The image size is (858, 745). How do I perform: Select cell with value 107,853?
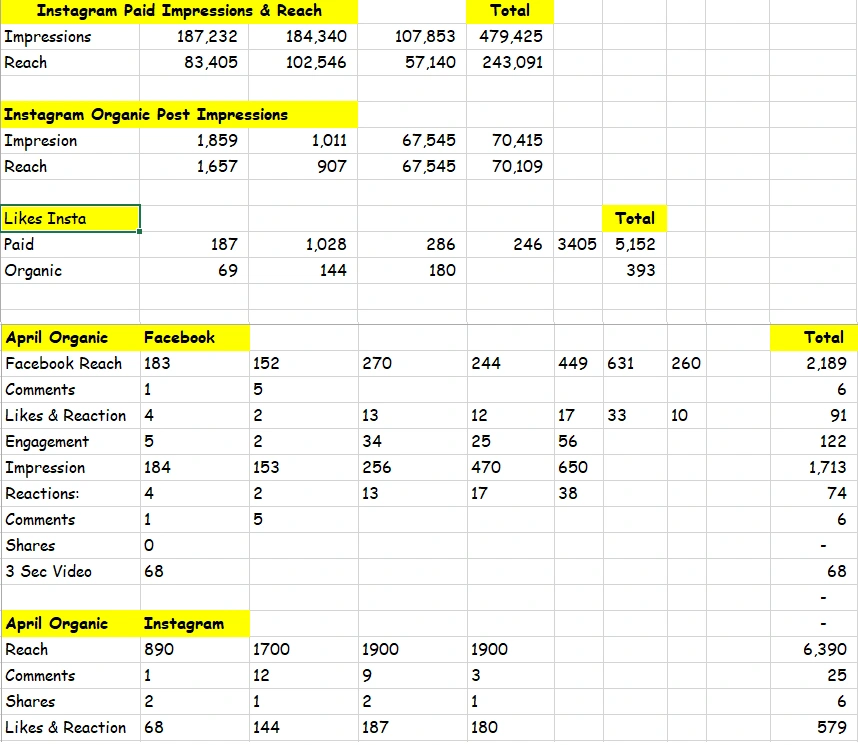tap(412, 37)
